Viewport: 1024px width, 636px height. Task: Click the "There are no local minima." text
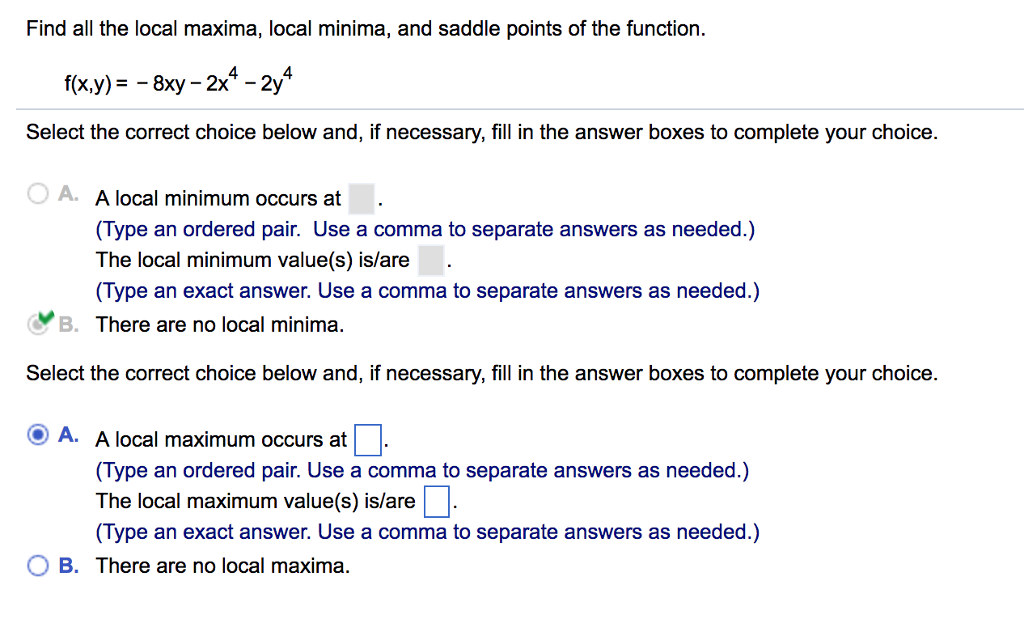pos(220,325)
